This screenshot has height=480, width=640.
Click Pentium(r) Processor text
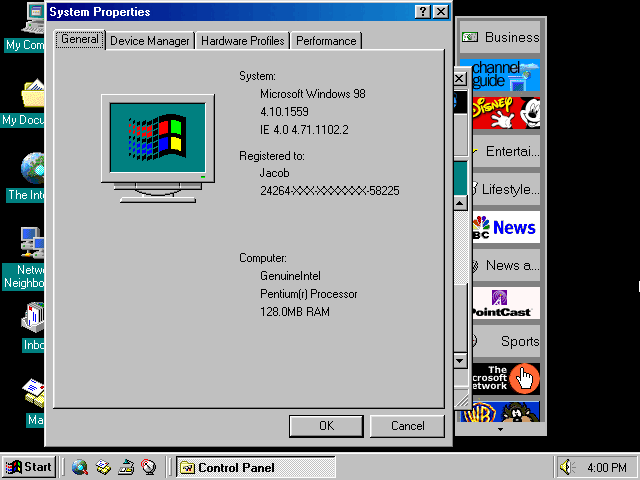[x=309, y=294]
